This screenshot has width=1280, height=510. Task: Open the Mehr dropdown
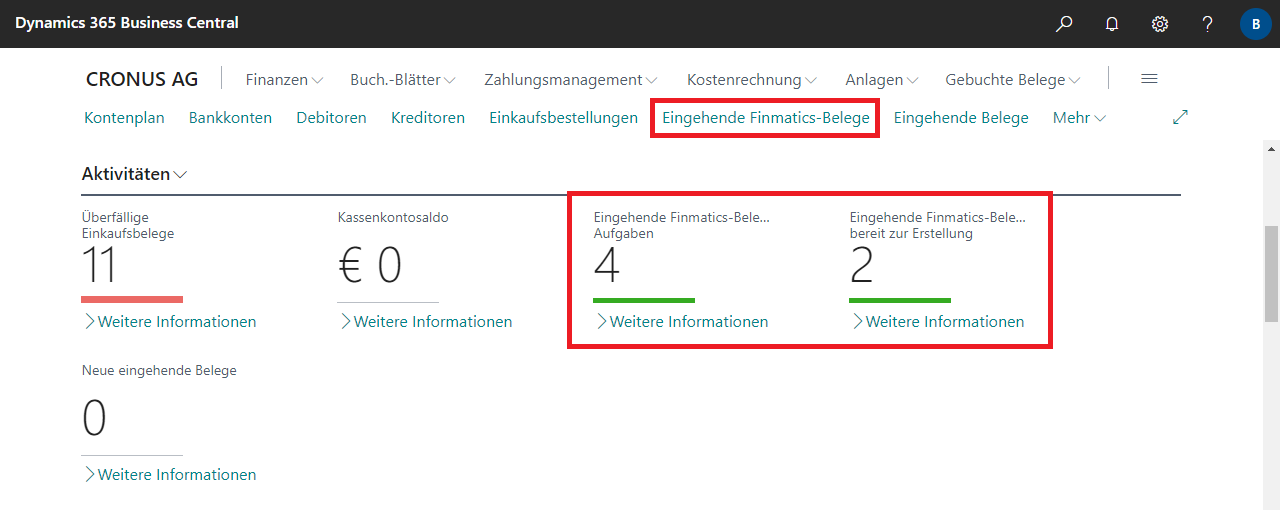point(1079,118)
